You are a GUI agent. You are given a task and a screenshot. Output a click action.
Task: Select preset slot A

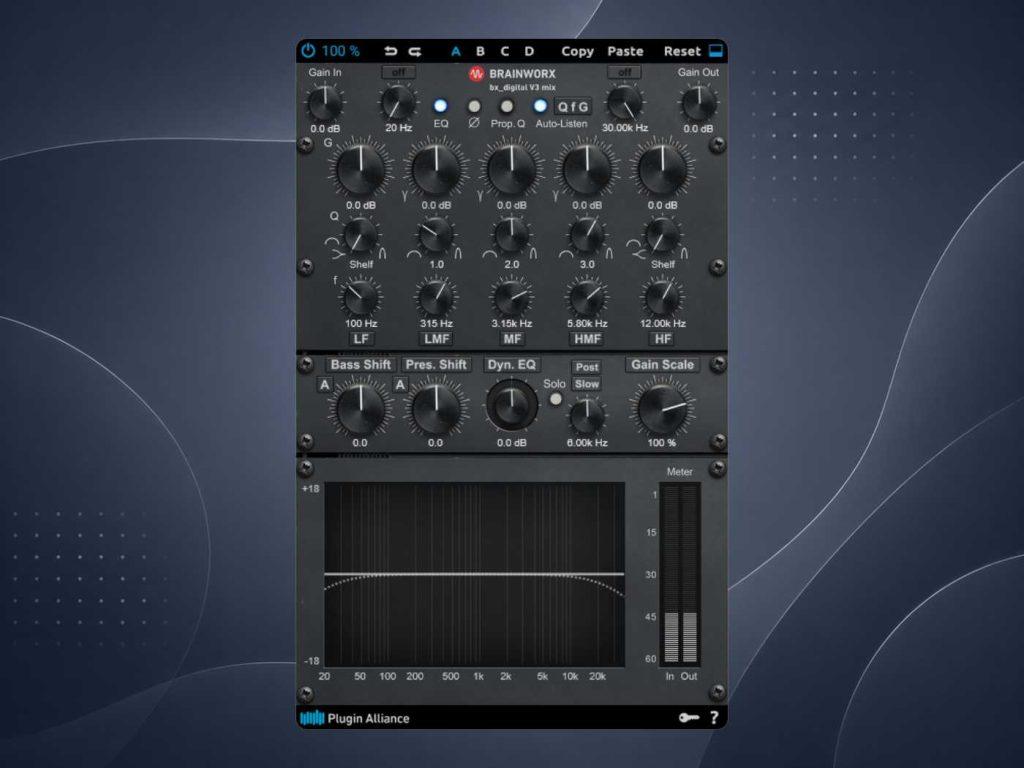456,52
